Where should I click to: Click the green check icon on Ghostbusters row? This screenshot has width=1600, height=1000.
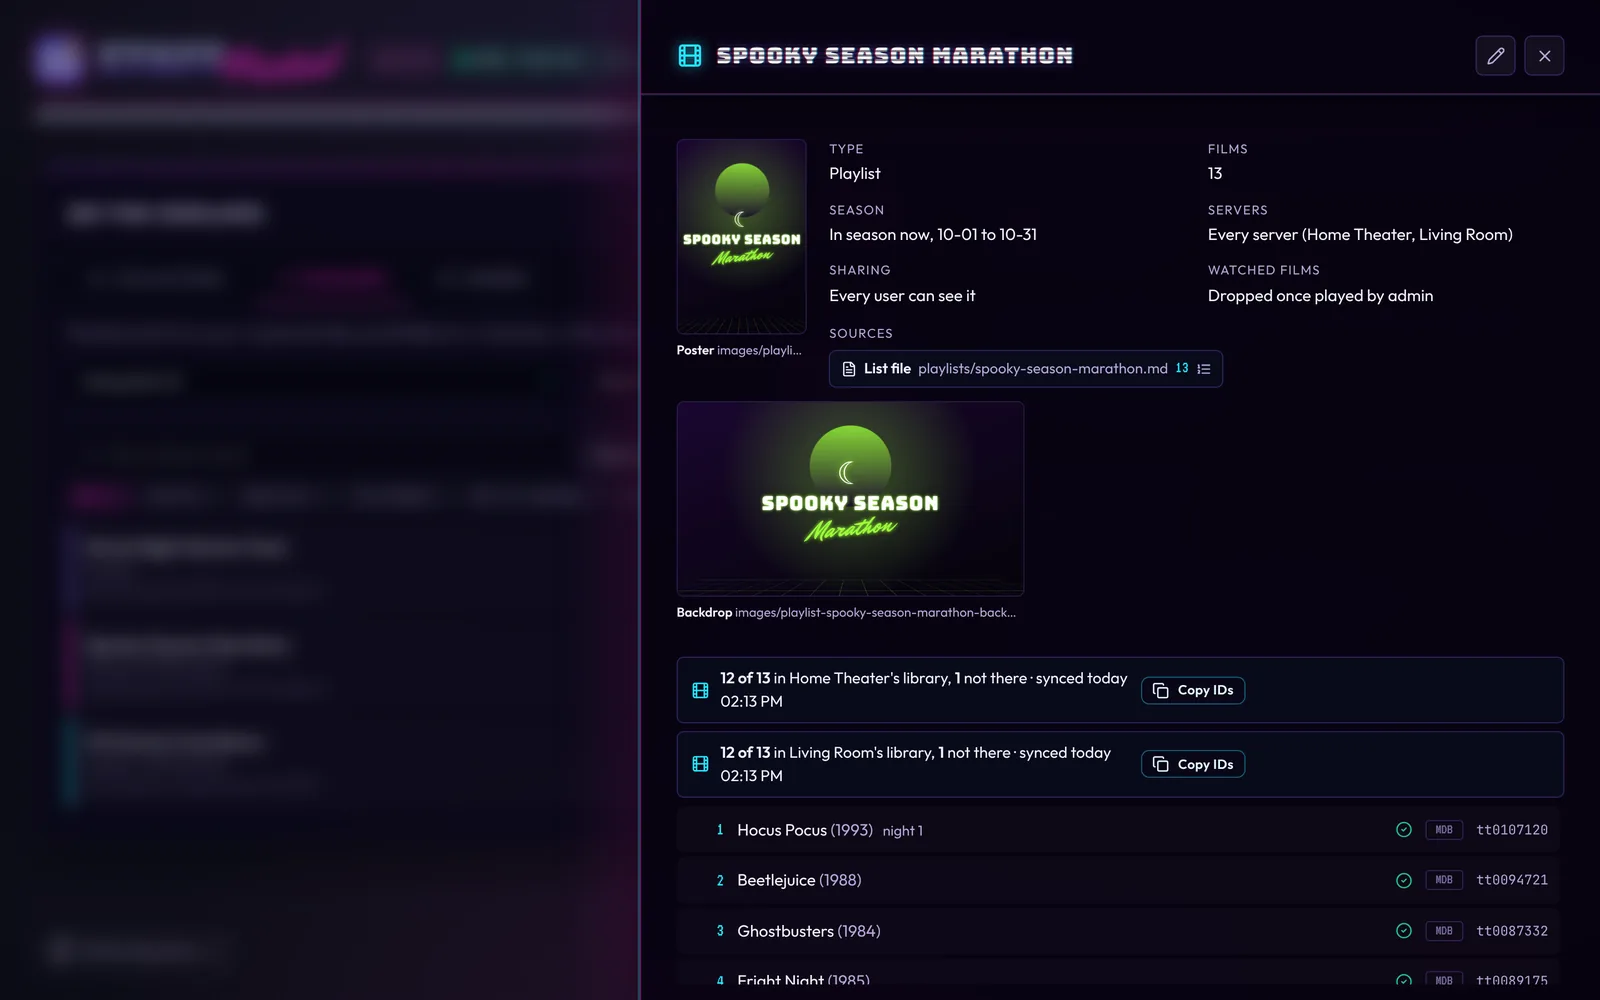[1404, 931]
